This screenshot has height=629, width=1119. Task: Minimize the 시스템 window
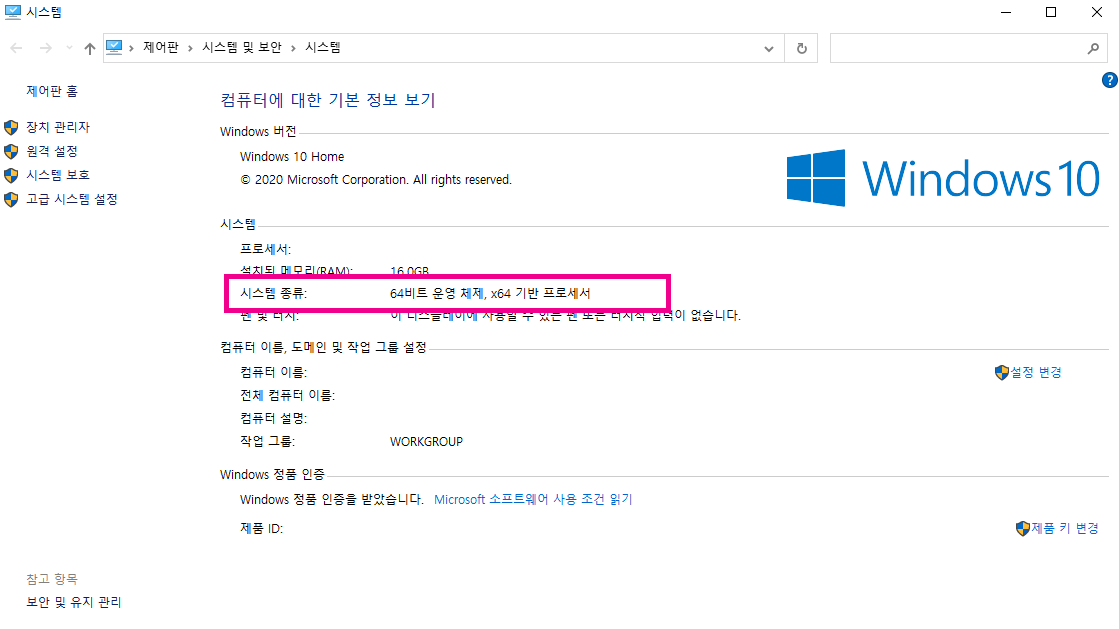tap(1006, 12)
